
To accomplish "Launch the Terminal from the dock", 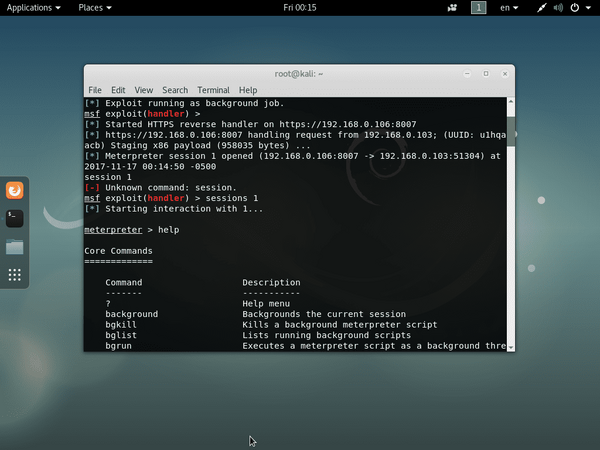I will tap(15, 218).
